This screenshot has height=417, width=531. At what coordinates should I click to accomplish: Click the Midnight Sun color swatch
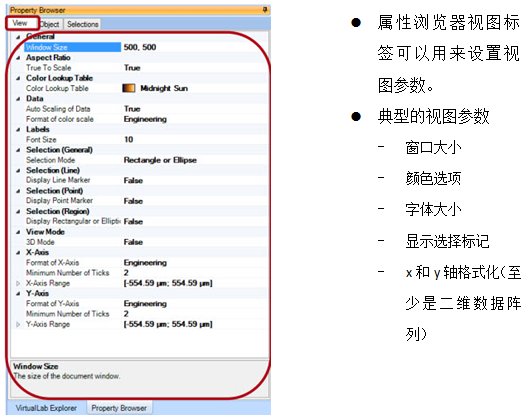[129, 88]
